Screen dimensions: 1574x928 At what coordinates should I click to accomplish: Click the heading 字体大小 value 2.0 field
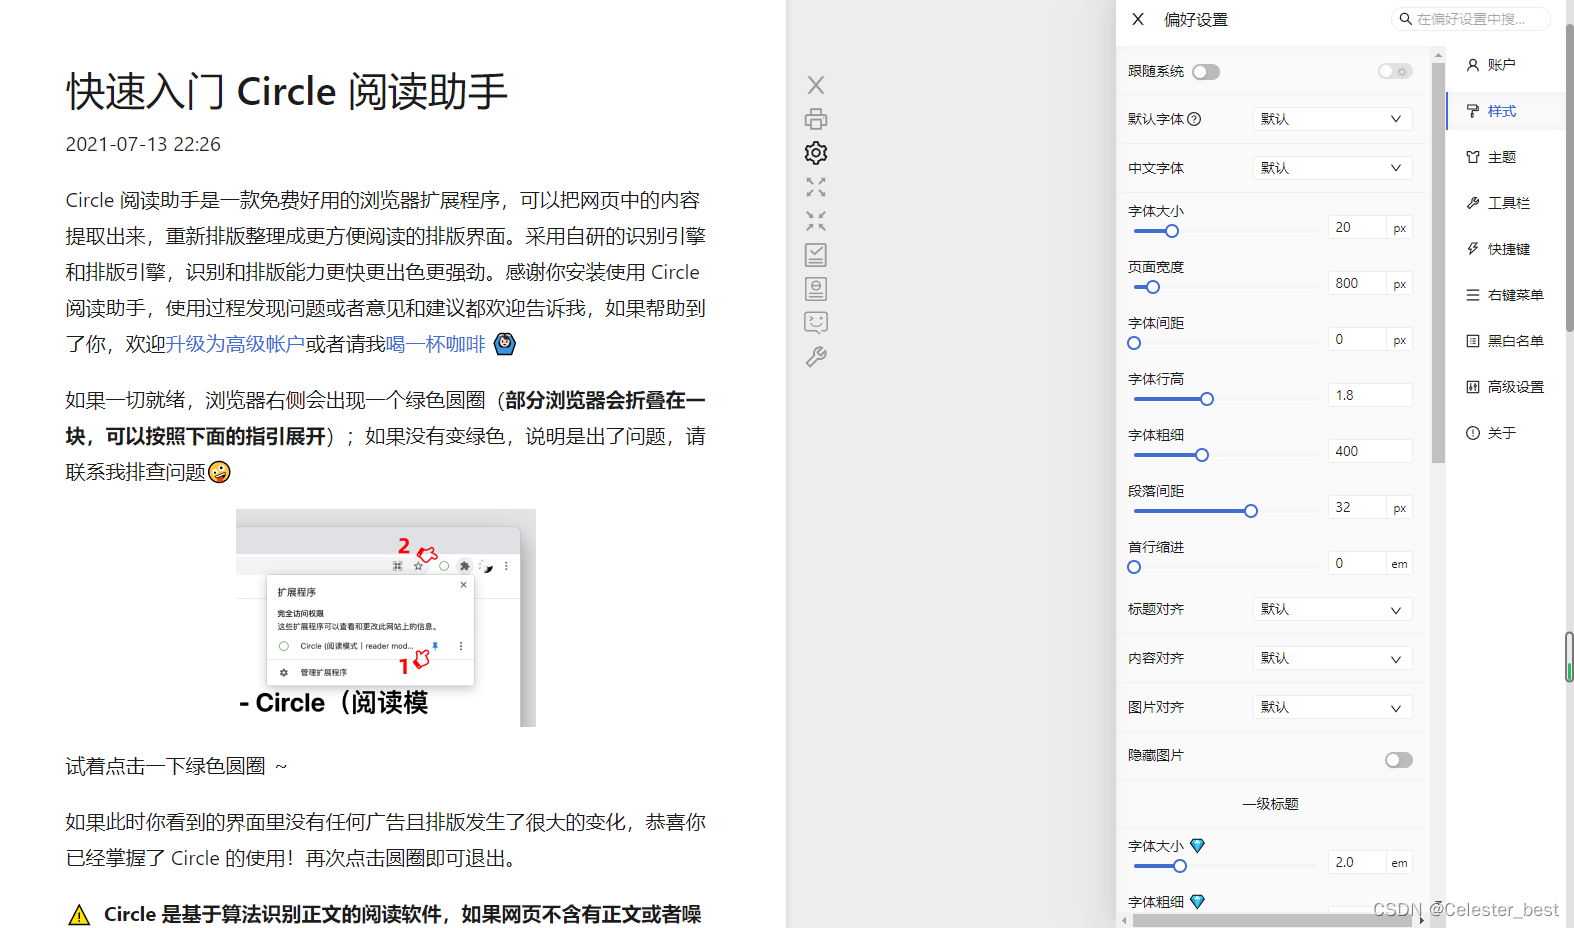tap(1357, 862)
